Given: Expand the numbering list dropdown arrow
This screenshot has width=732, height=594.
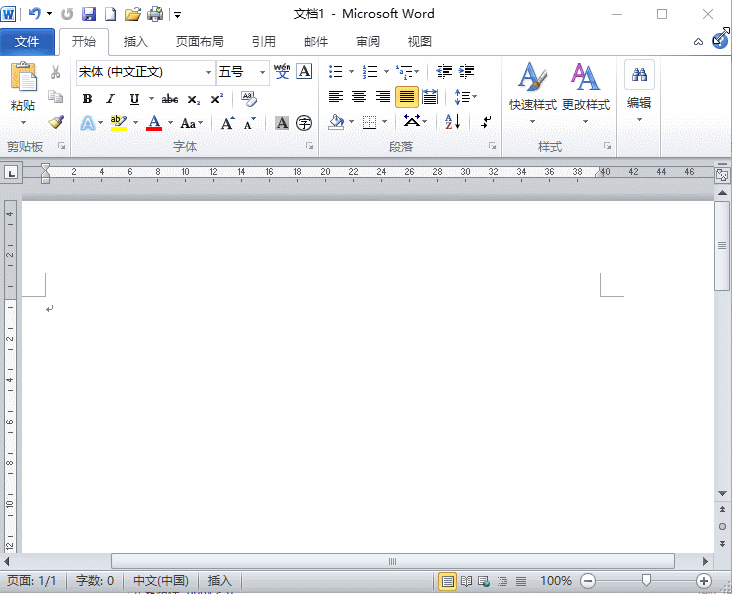Looking at the screenshot, I should coord(386,71).
